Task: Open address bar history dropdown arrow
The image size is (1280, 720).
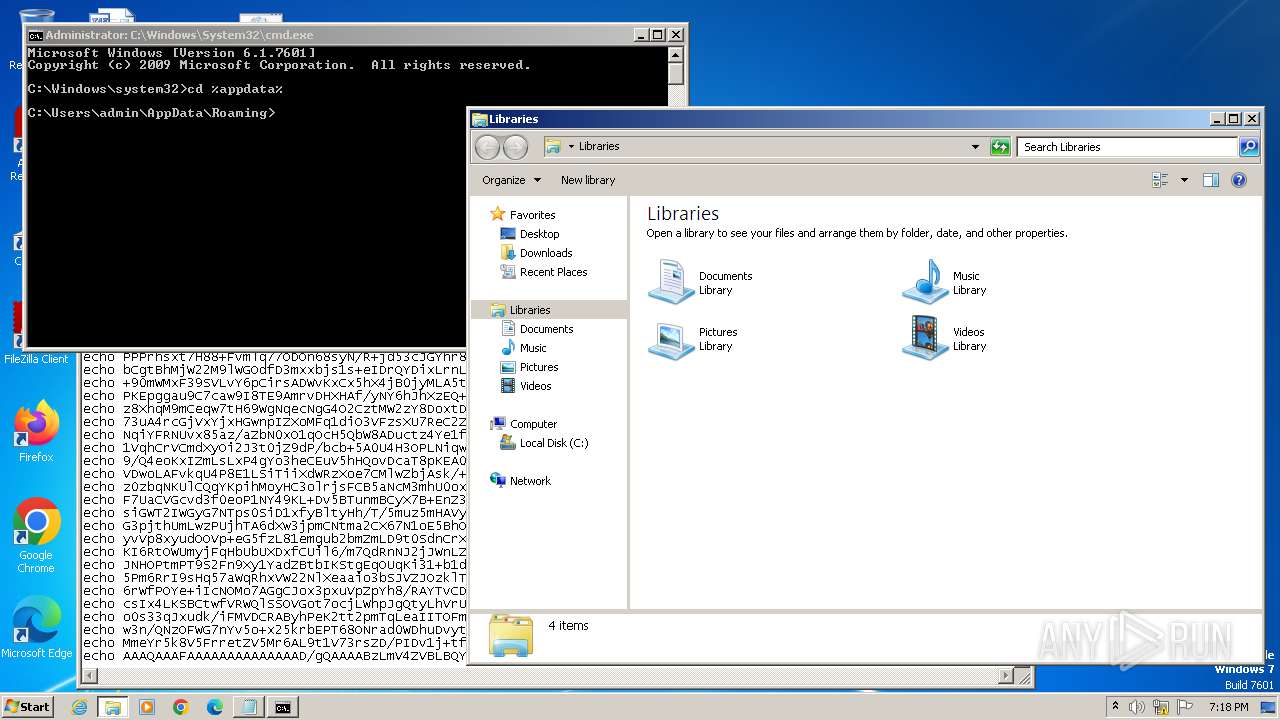Action: tap(976, 147)
